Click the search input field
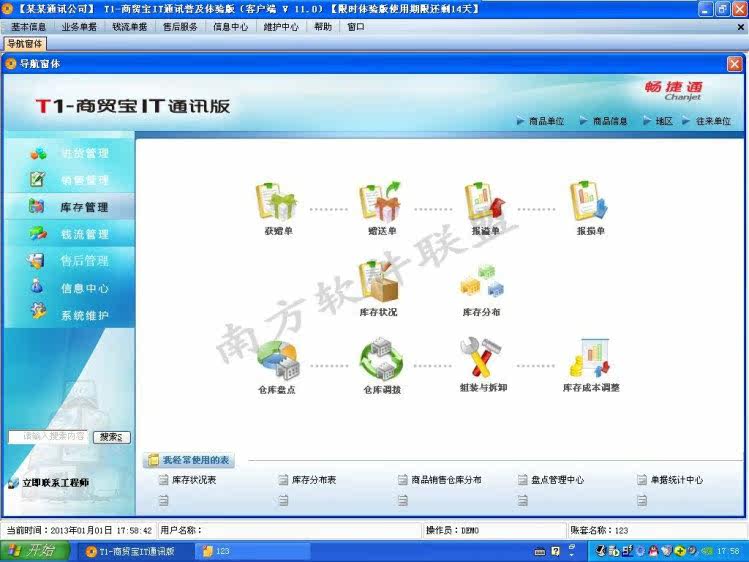The image size is (749, 562). coord(49,437)
